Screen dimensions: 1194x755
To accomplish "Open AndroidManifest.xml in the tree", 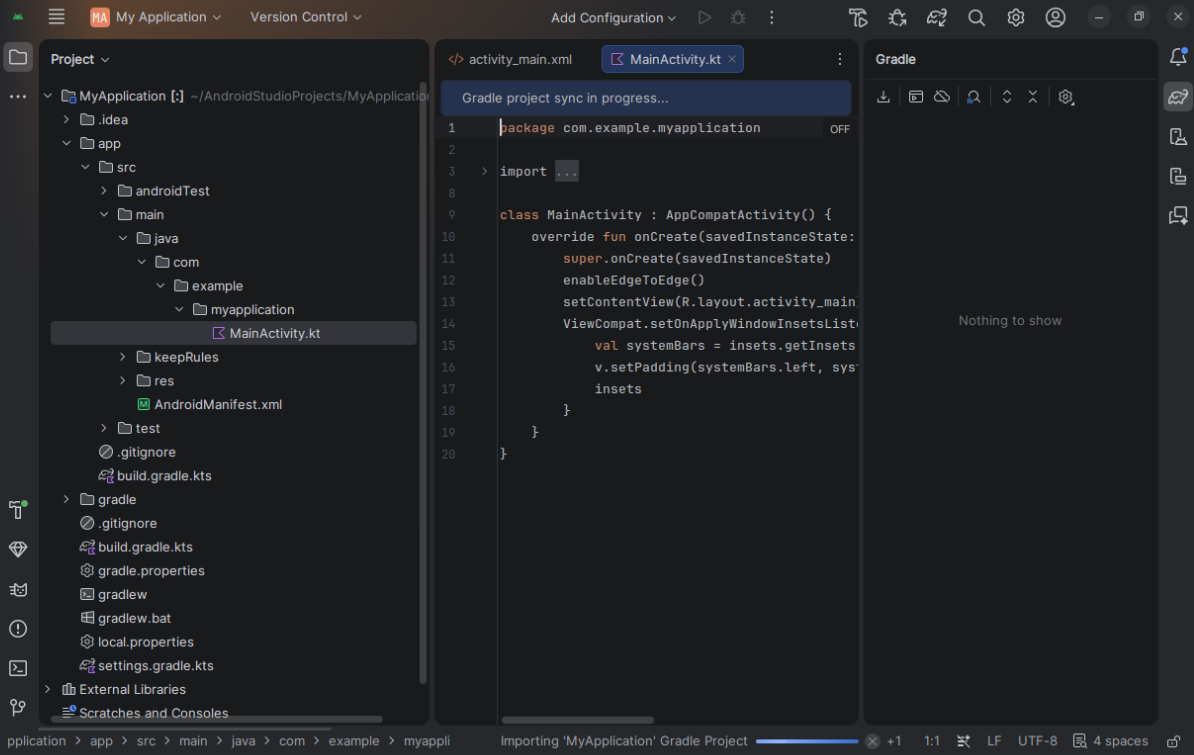I will (x=209, y=405).
